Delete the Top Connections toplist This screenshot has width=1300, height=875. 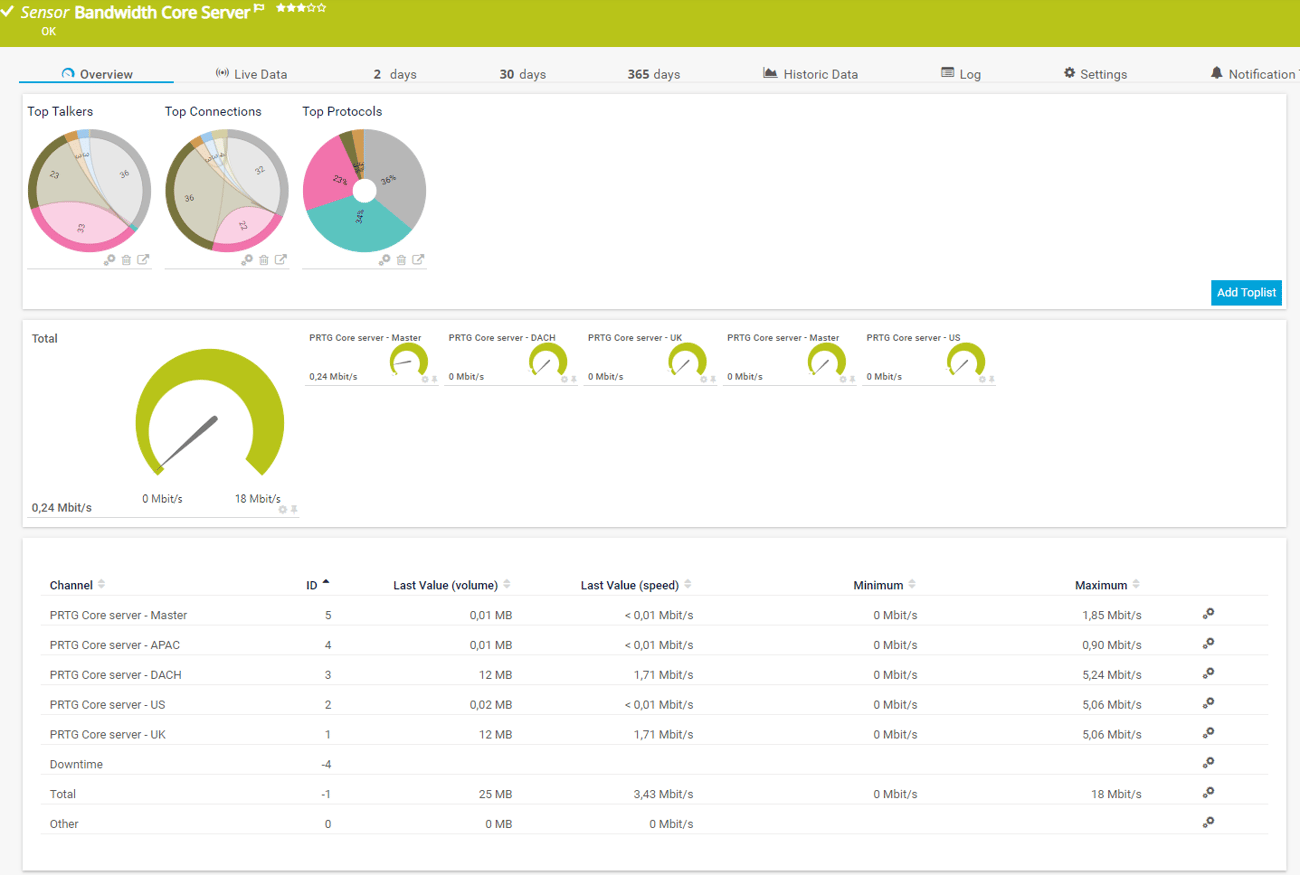(x=264, y=259)
